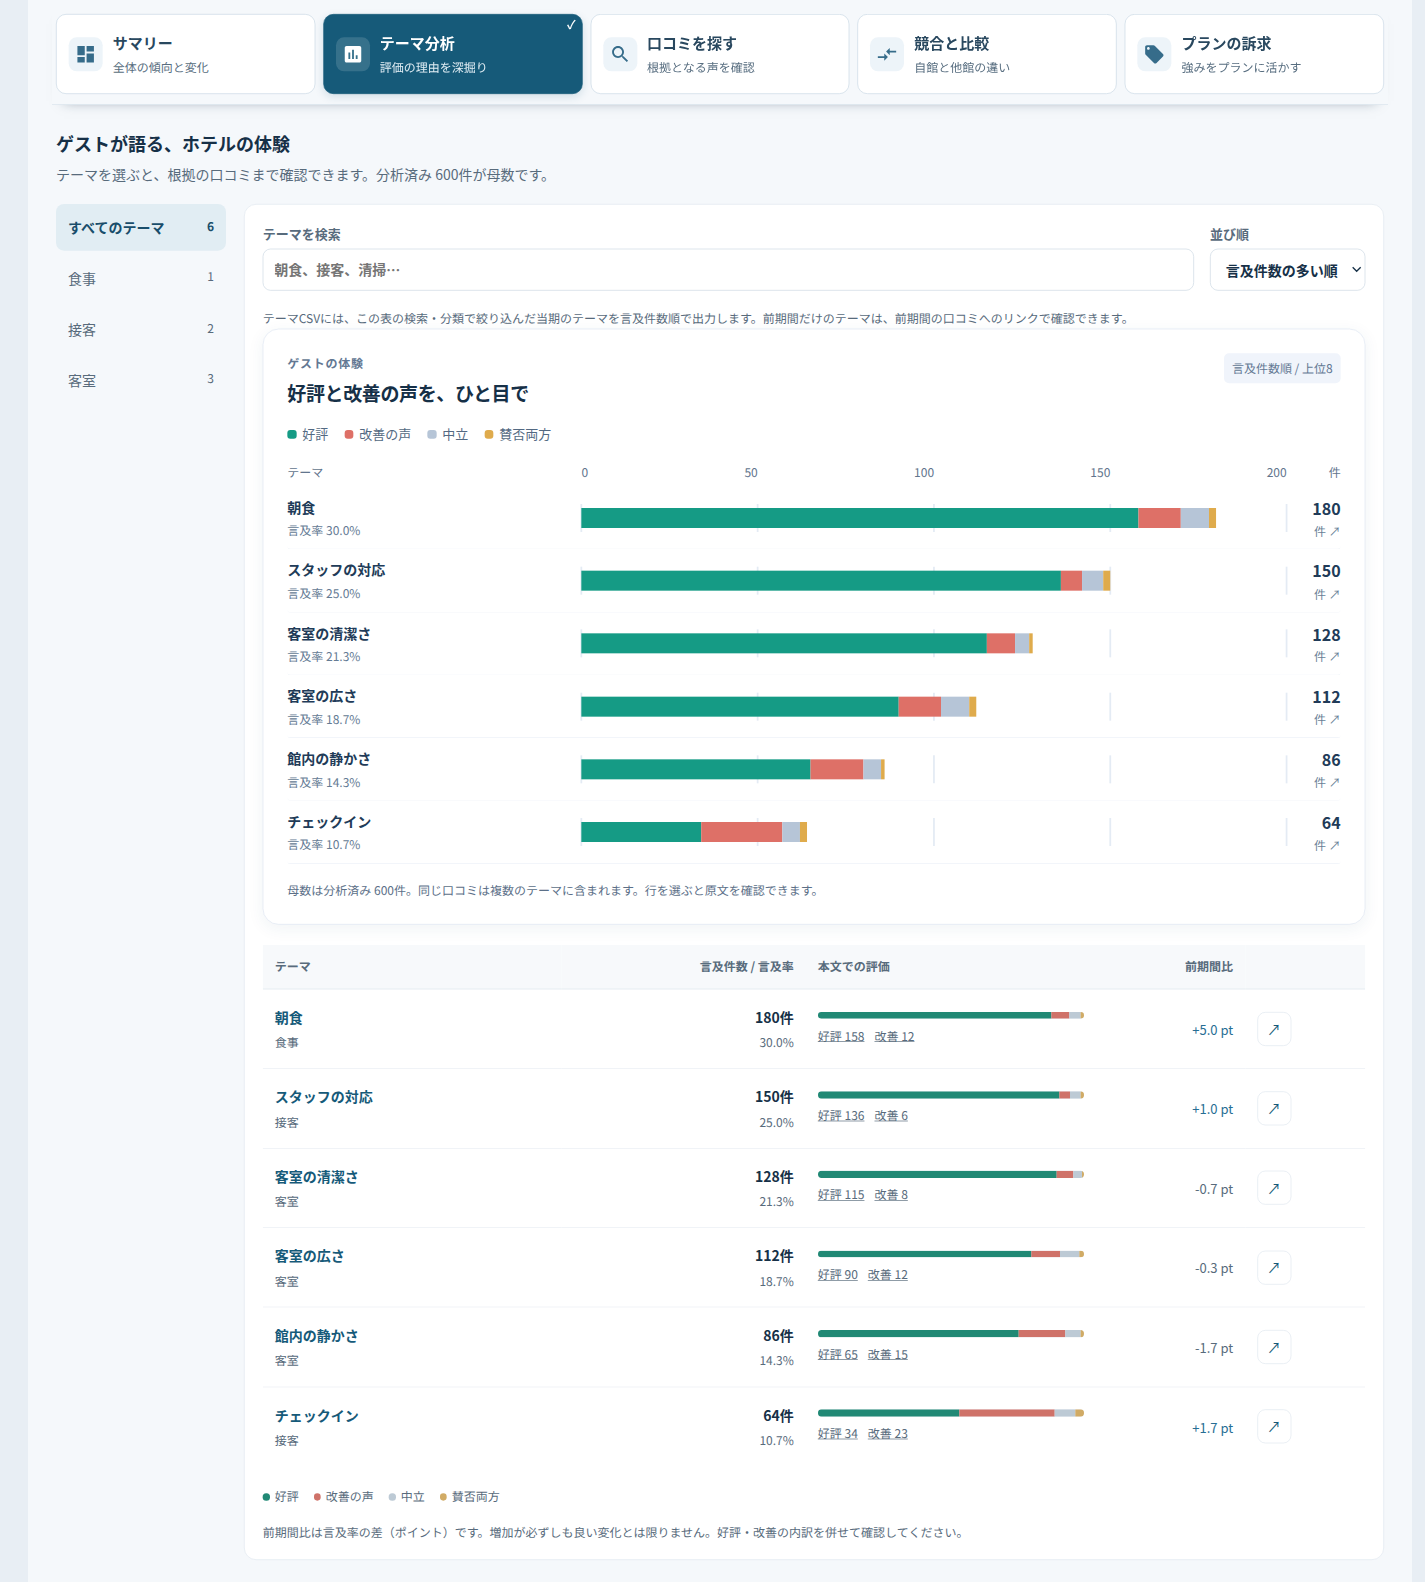The image size is (1425, 1582).
Task: Click the プランの訴求 tag icon
Action: 1154,54
